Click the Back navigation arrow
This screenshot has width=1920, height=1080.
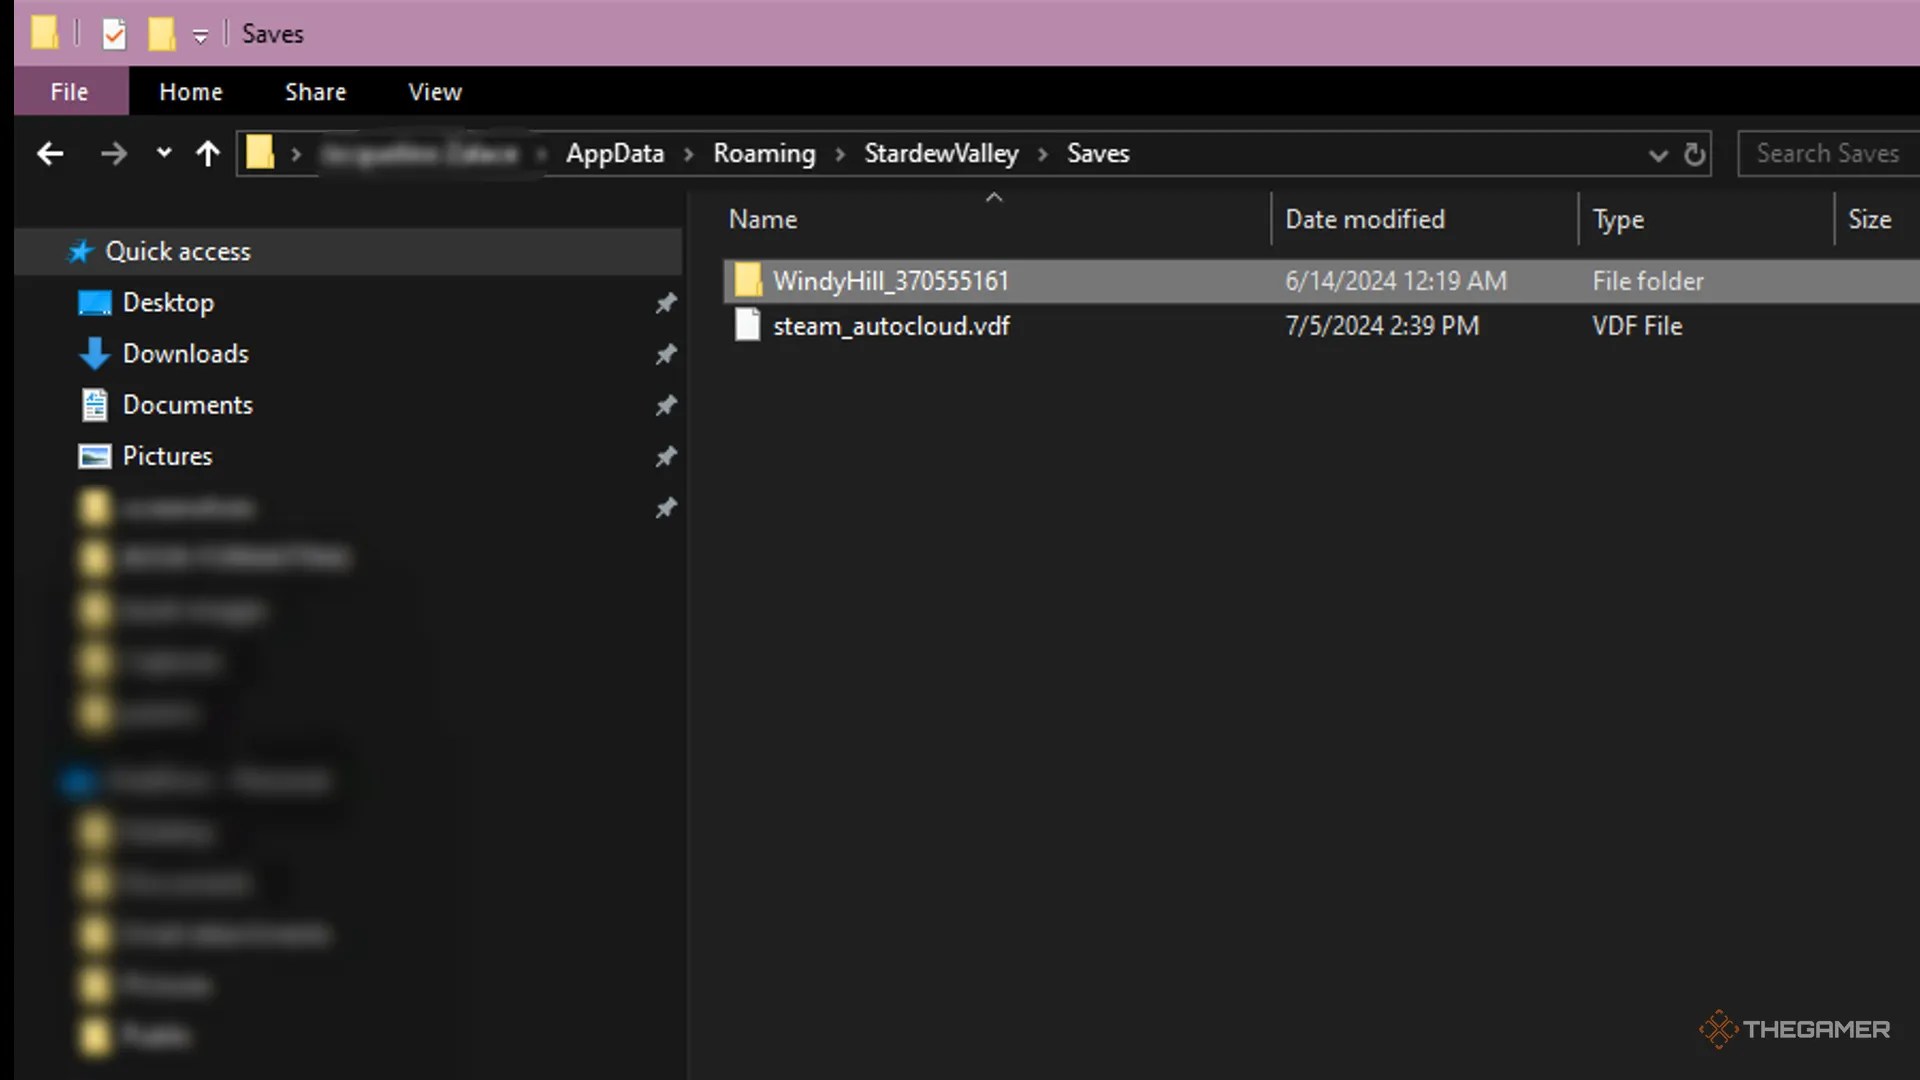pyautogui.click(x=50, y=154)
